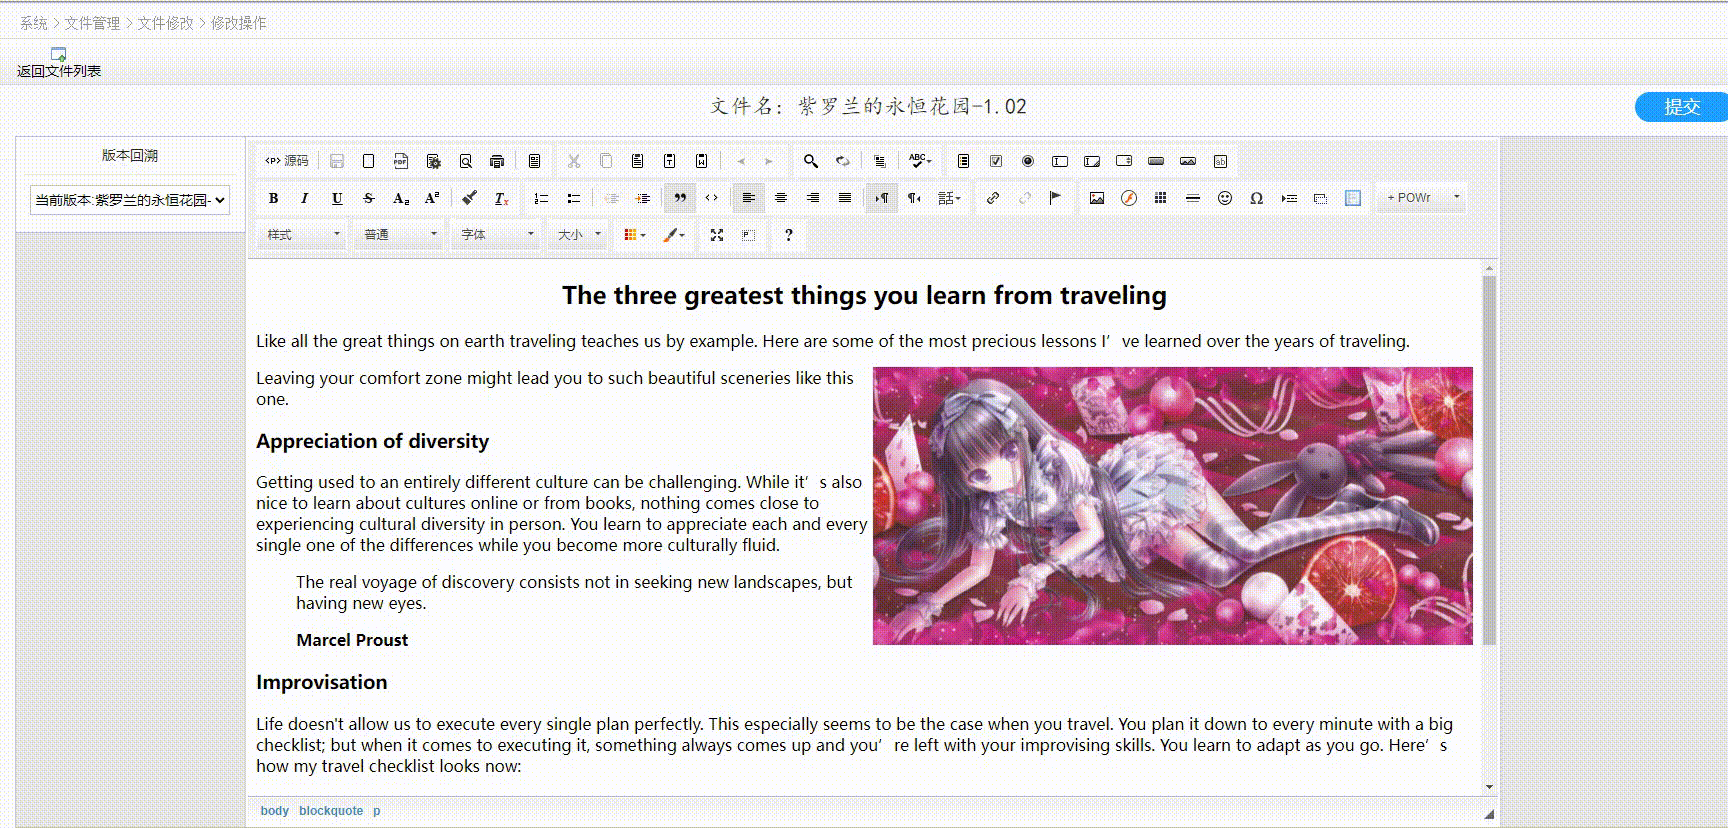Click the 提交 submit button
This screenshot has width=1728, height=828.
pyautogui.click(x=1682, y=106)
